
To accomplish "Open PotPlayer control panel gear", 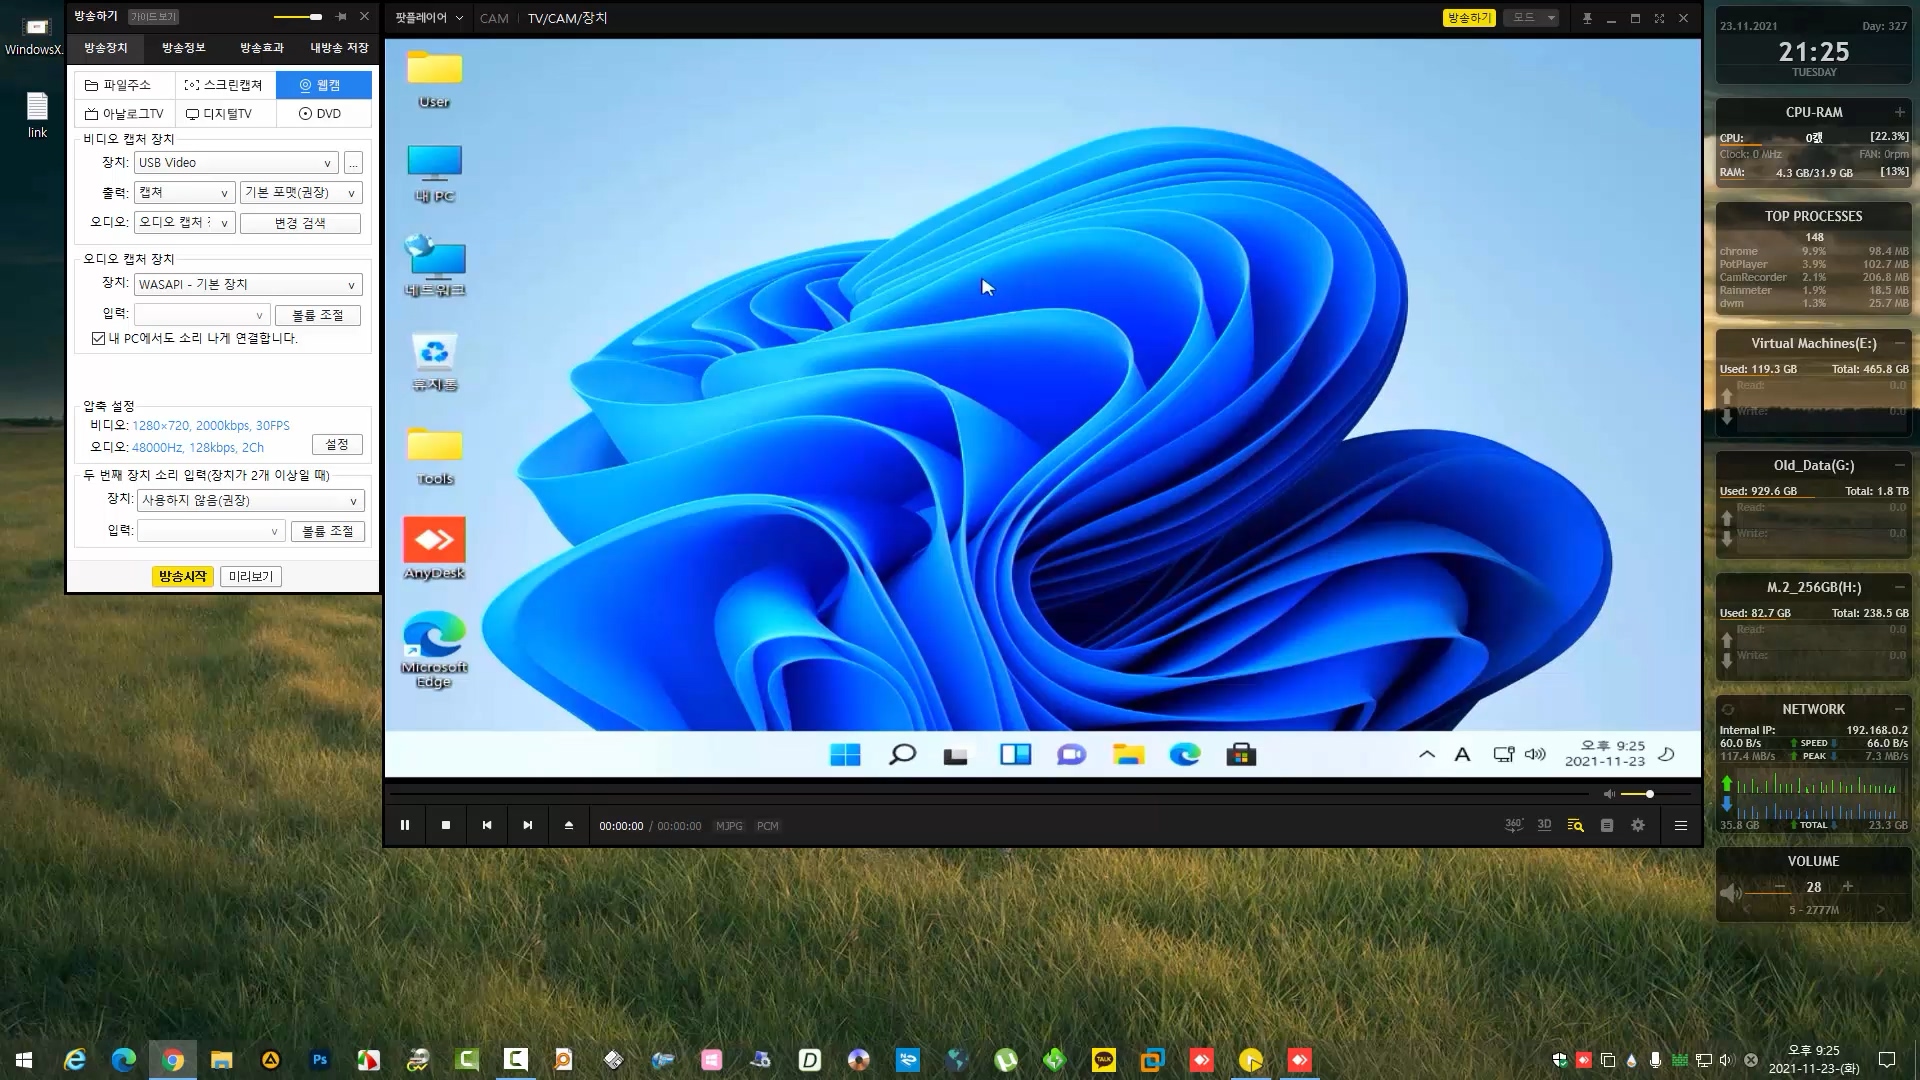I will pos(1638,825).
